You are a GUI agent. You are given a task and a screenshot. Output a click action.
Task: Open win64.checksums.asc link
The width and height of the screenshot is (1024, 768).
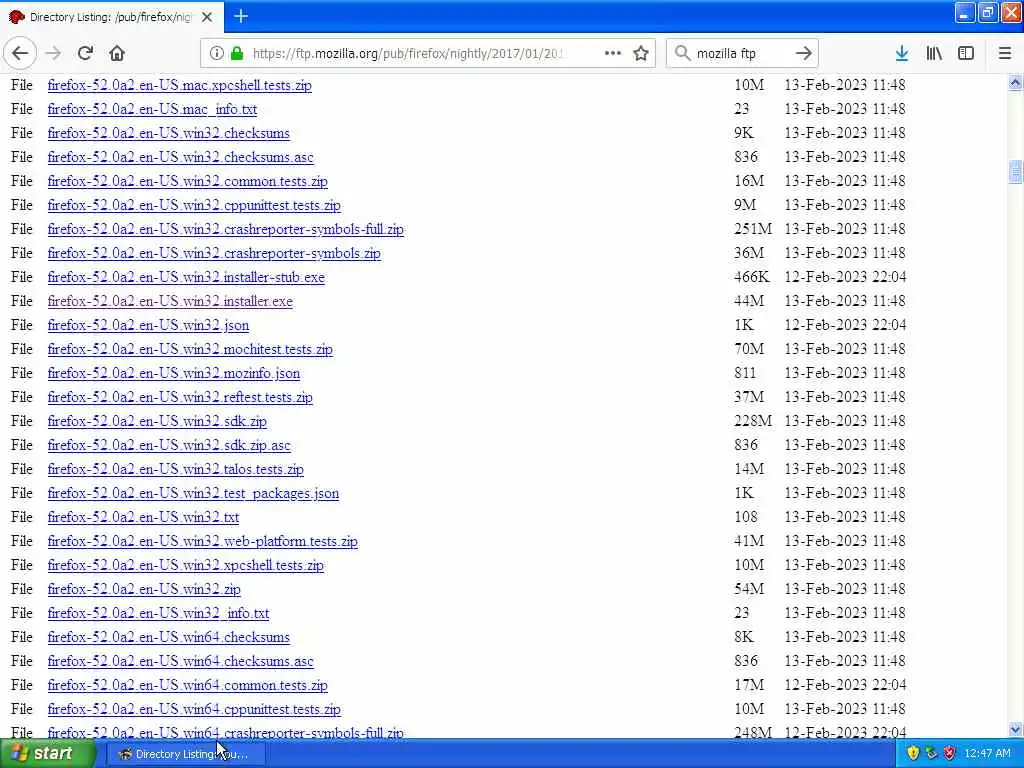click(x=180, y=661)
